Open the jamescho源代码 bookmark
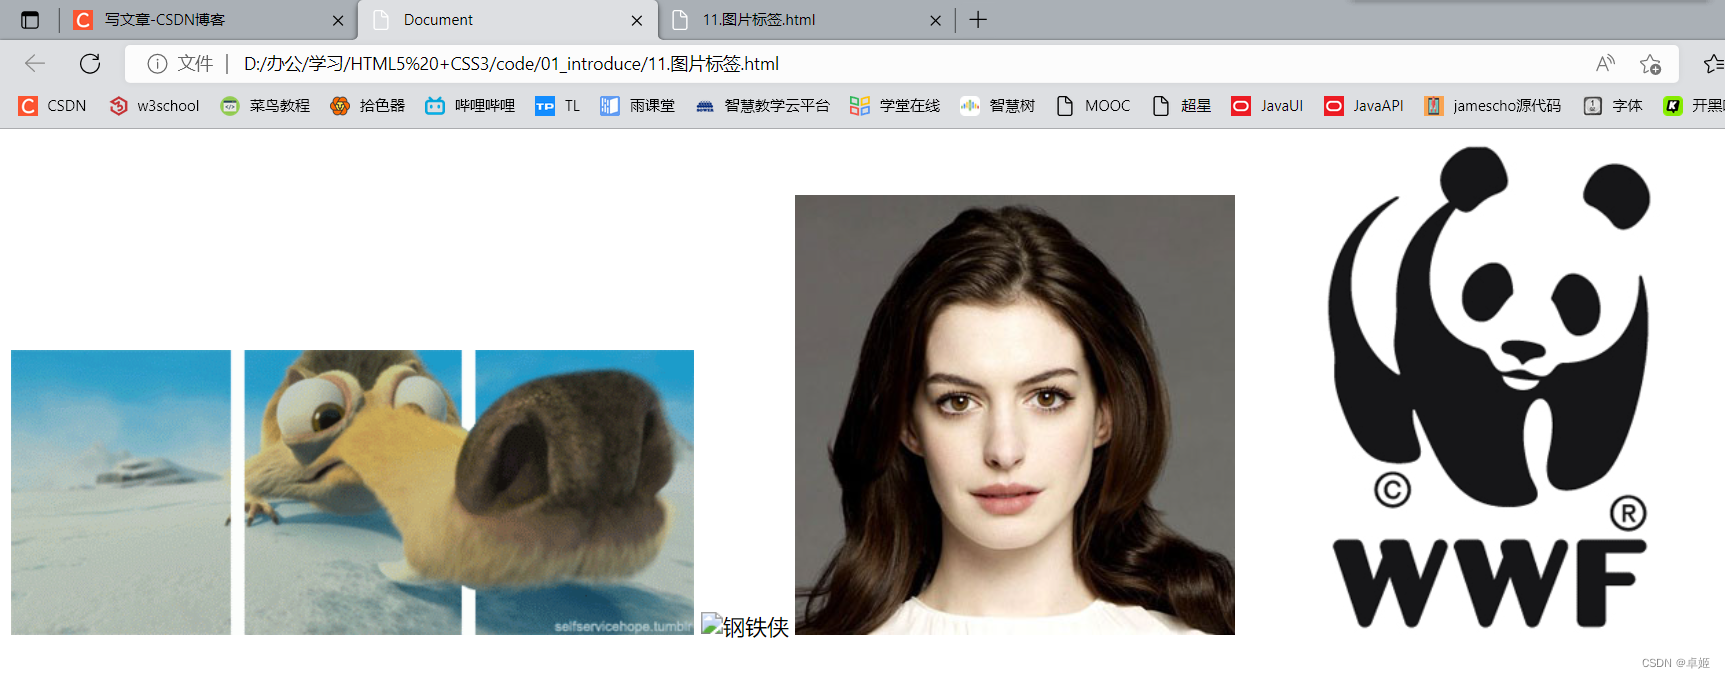This screenshot has height=678, width=1725. pyautogui.click(x=1493, y=106)
